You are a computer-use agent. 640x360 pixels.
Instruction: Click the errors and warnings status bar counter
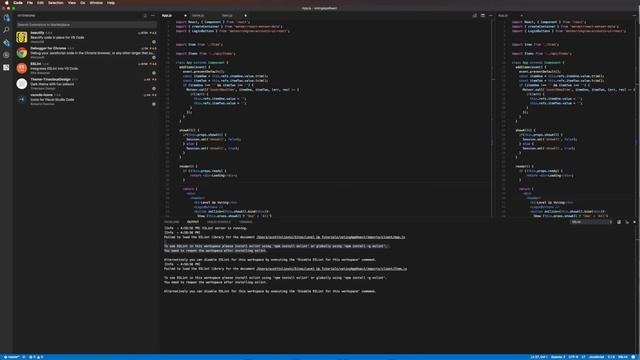coord(37,357)
